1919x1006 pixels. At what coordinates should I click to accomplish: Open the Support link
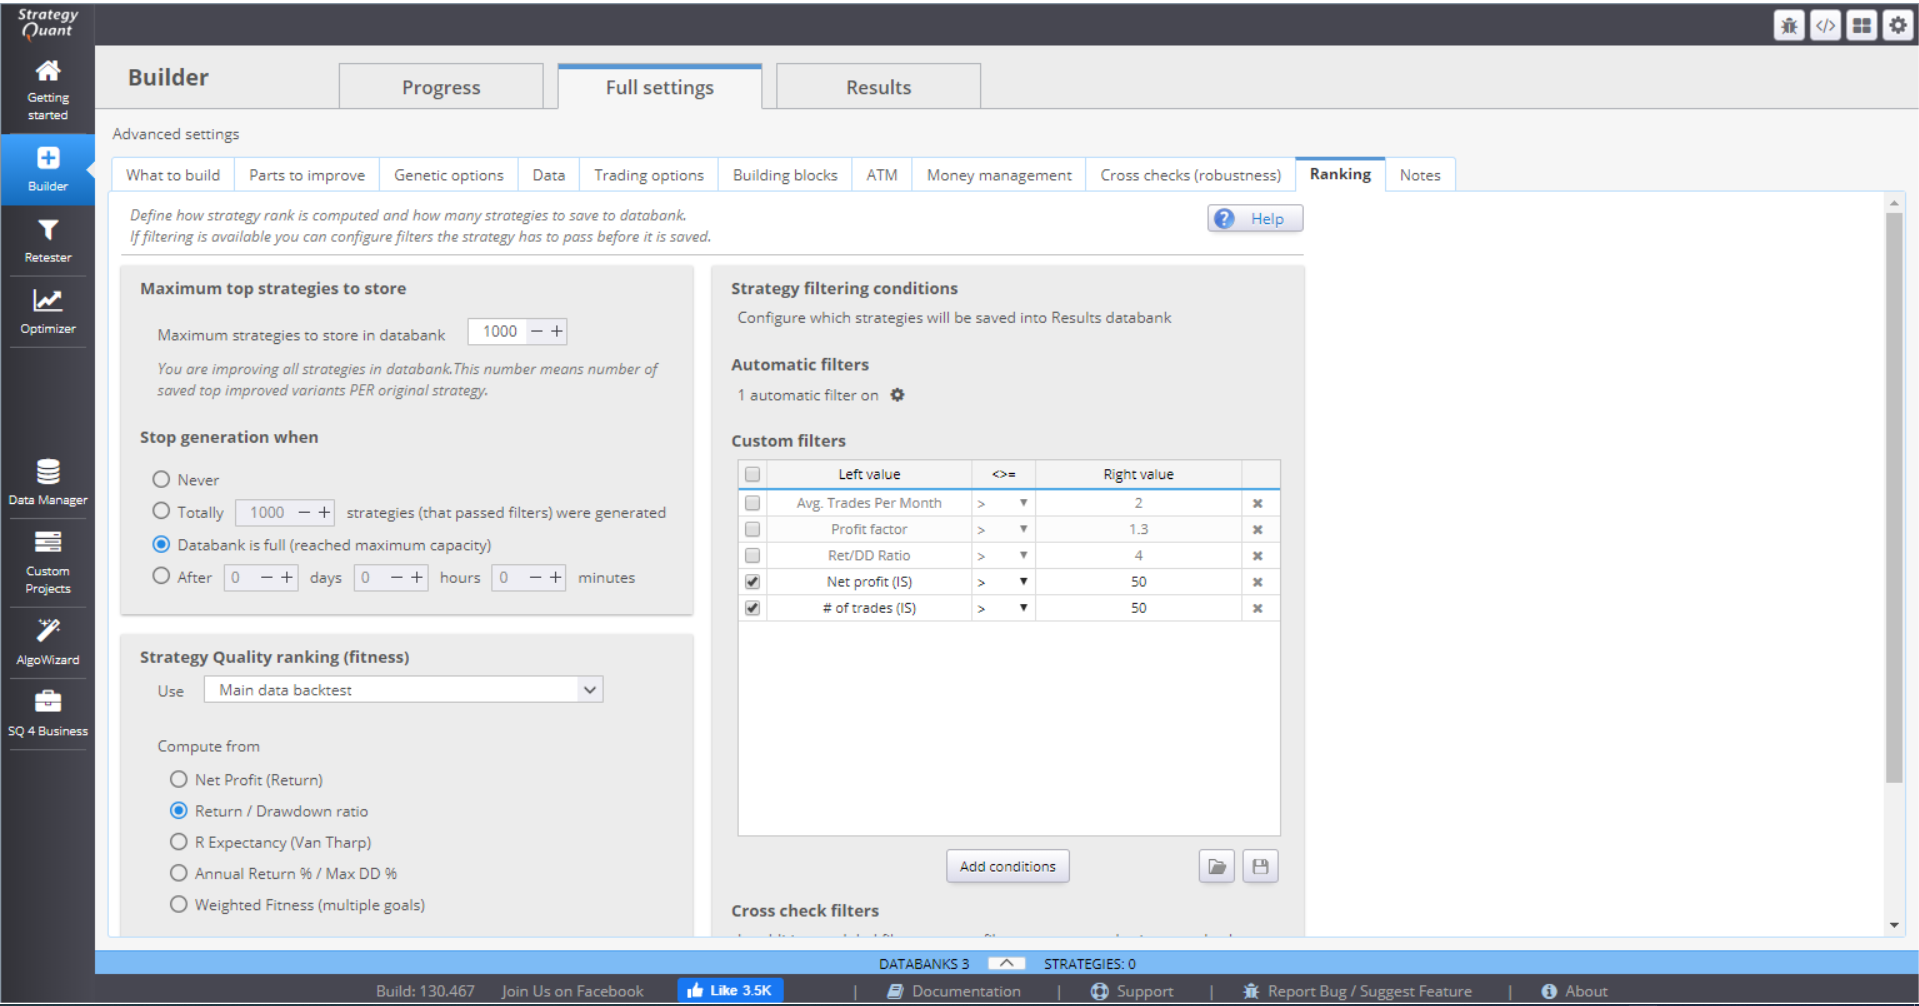pyautogui.click(x=1131, y=991)
